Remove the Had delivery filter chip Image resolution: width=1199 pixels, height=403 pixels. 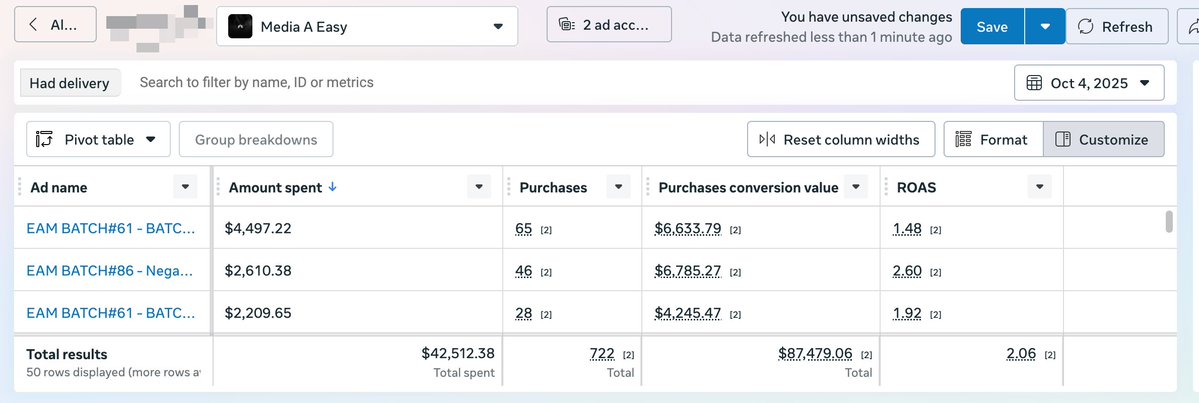coord(69,83)
